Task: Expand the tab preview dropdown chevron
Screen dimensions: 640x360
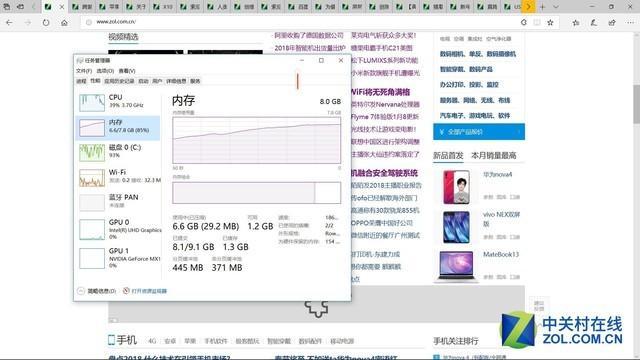Action: [x=556, y=7]
